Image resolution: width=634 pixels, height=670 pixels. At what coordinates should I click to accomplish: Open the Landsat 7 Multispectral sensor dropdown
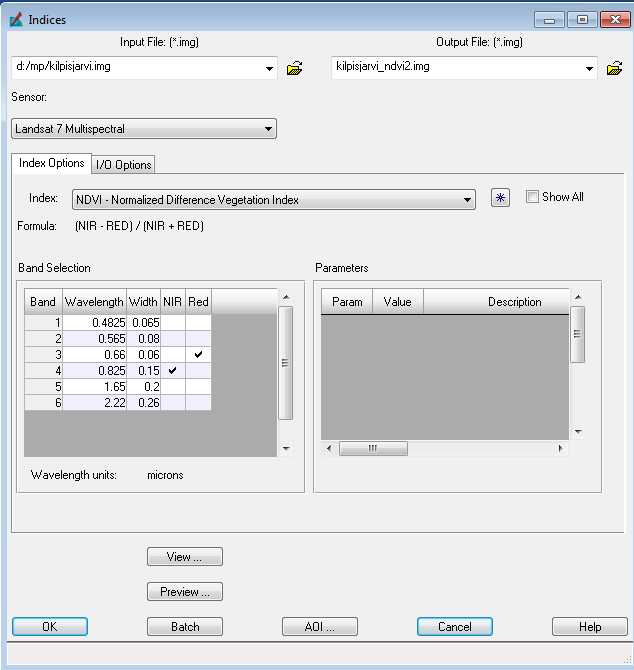click(144, 129)
